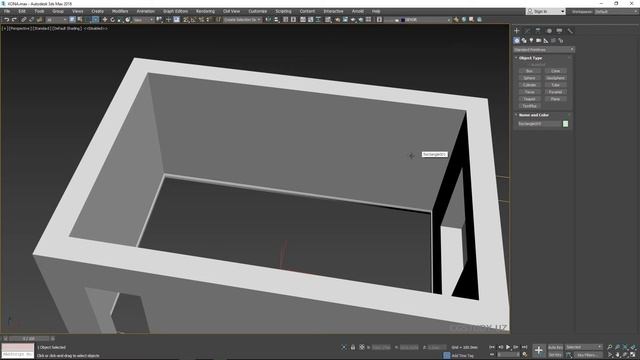
Task: Select the Cameras category icon
Action: coord(539,40)
